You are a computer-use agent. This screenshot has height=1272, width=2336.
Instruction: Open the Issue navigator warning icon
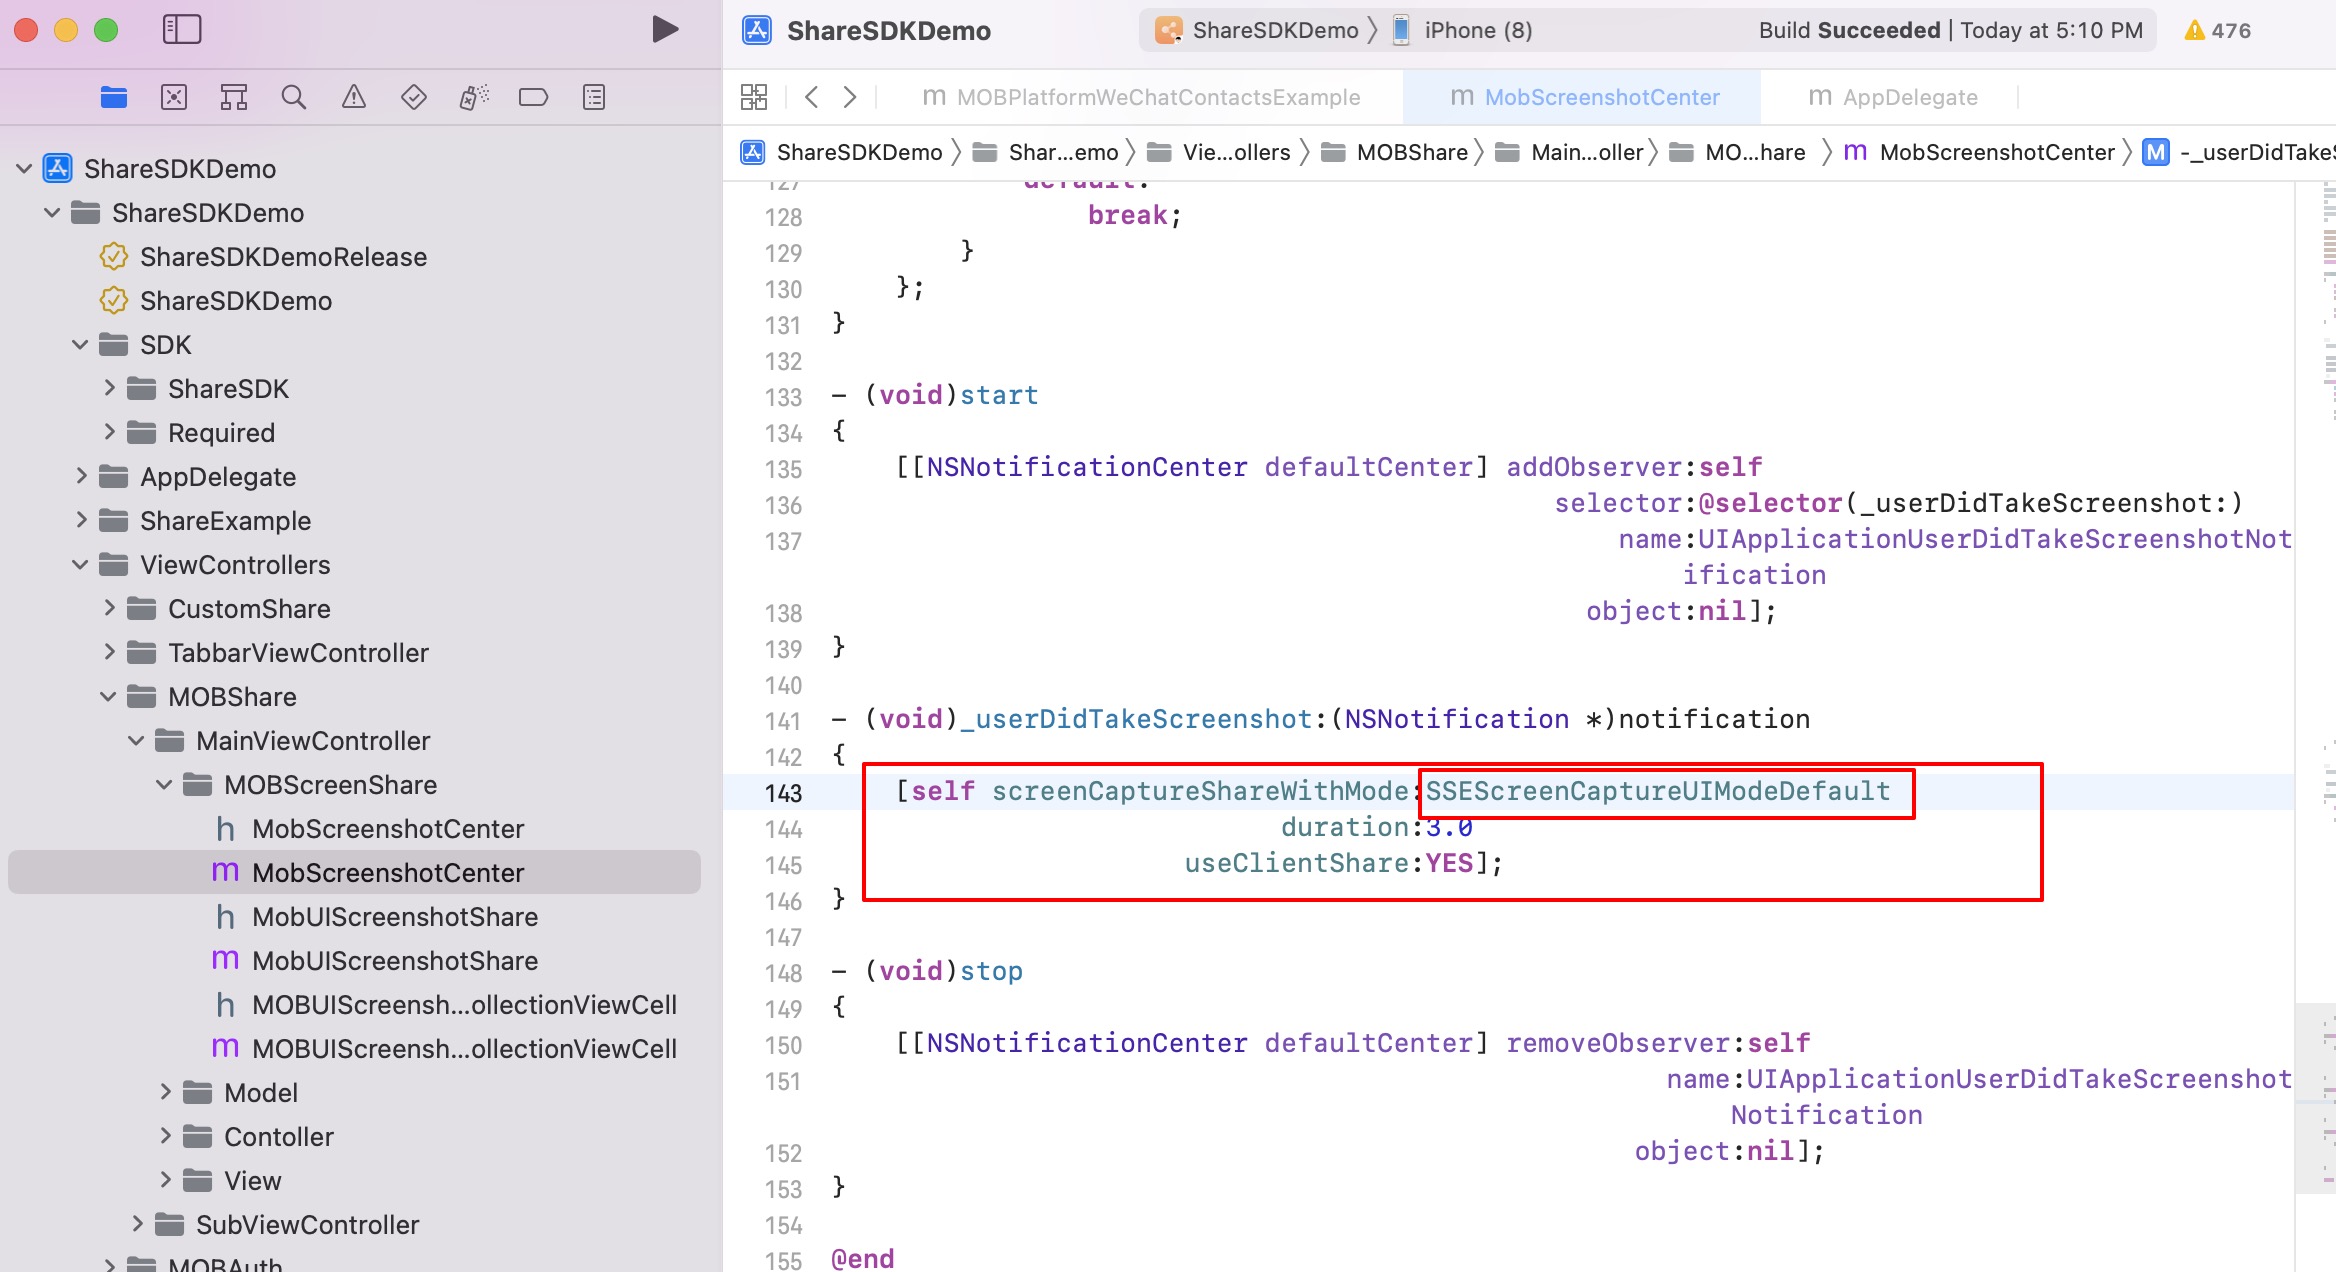354,97
